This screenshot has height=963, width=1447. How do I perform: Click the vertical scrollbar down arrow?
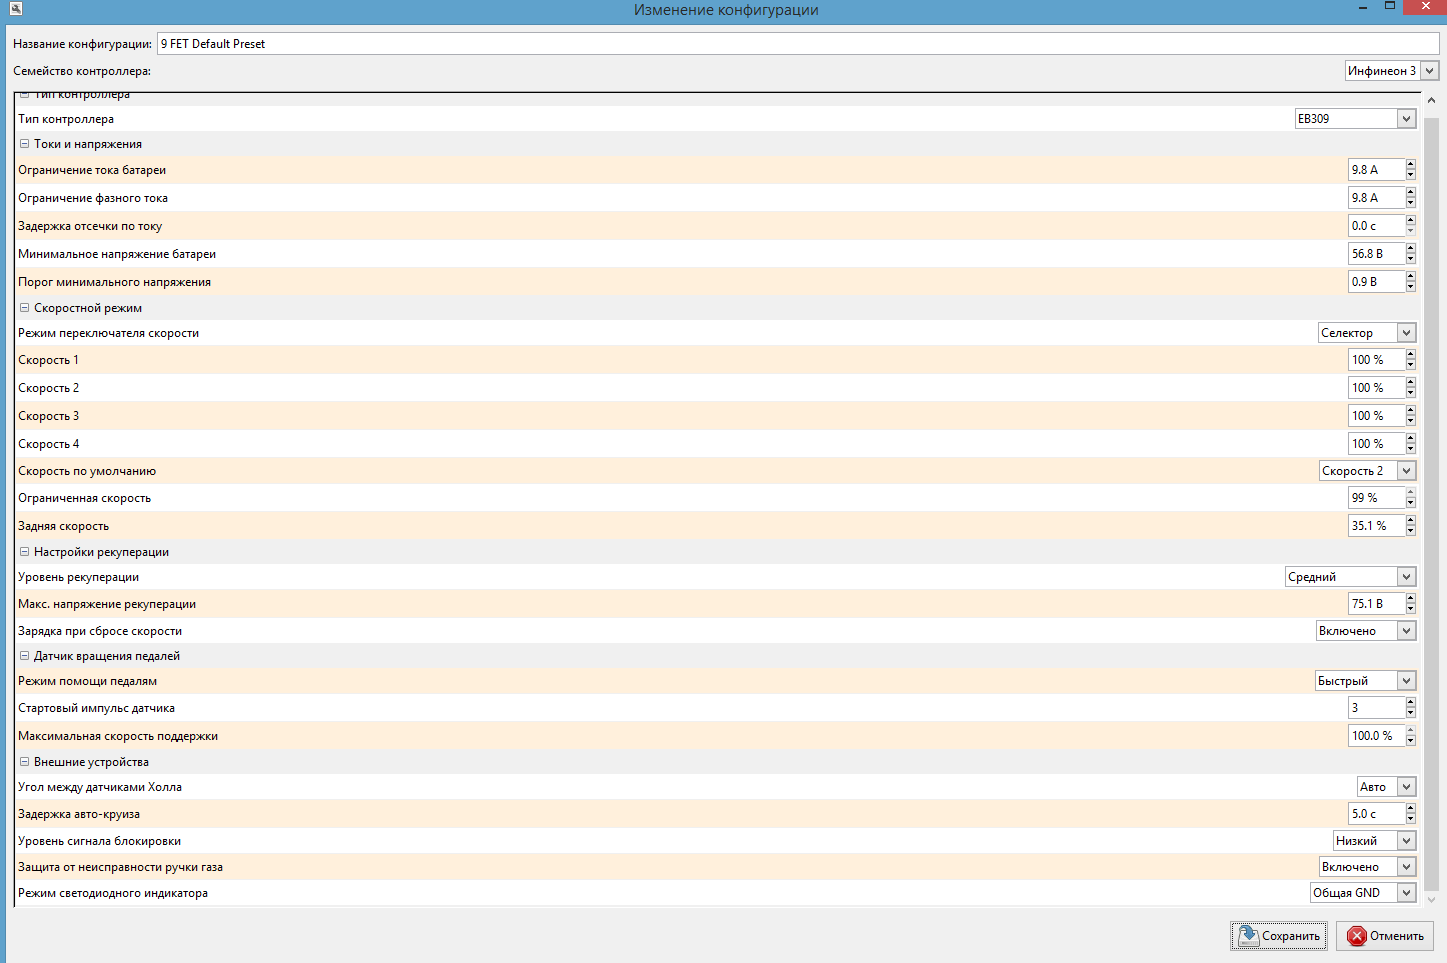tap(1431, 899)
